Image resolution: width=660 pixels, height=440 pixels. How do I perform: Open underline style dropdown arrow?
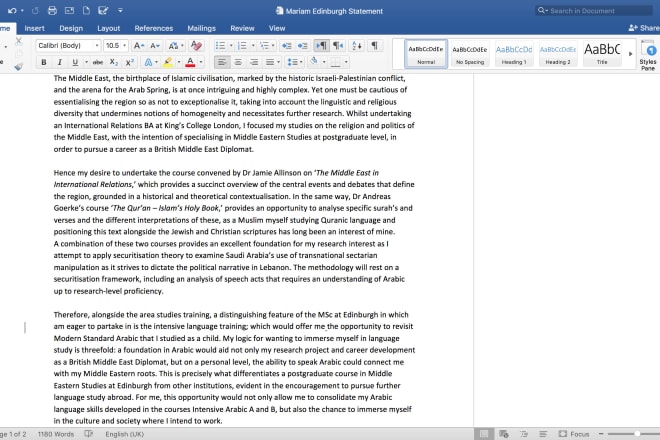(x=86, y=62)
